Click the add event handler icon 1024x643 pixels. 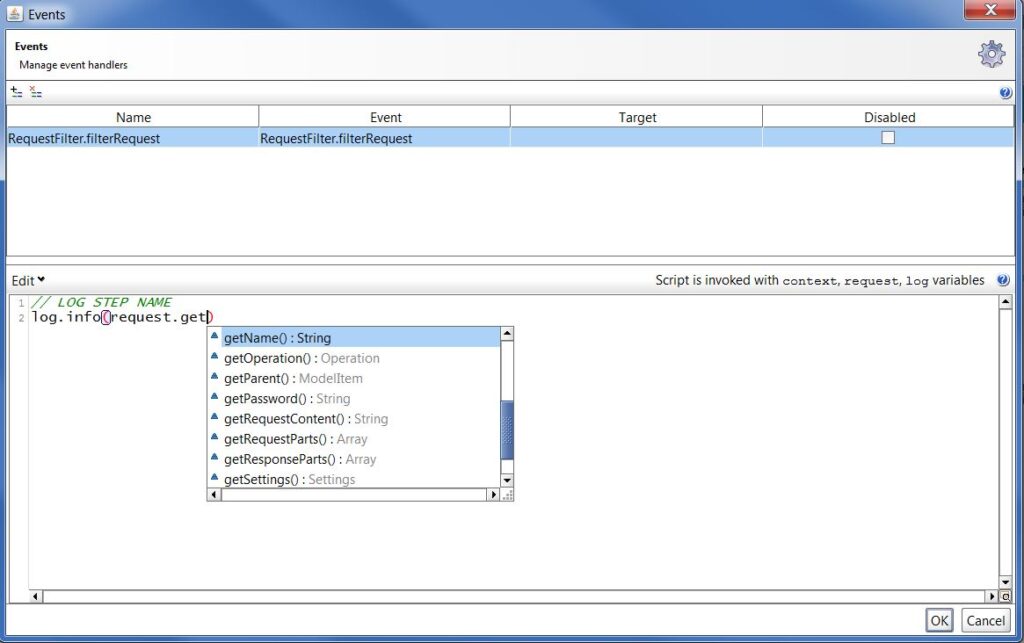tap(16, 92)
